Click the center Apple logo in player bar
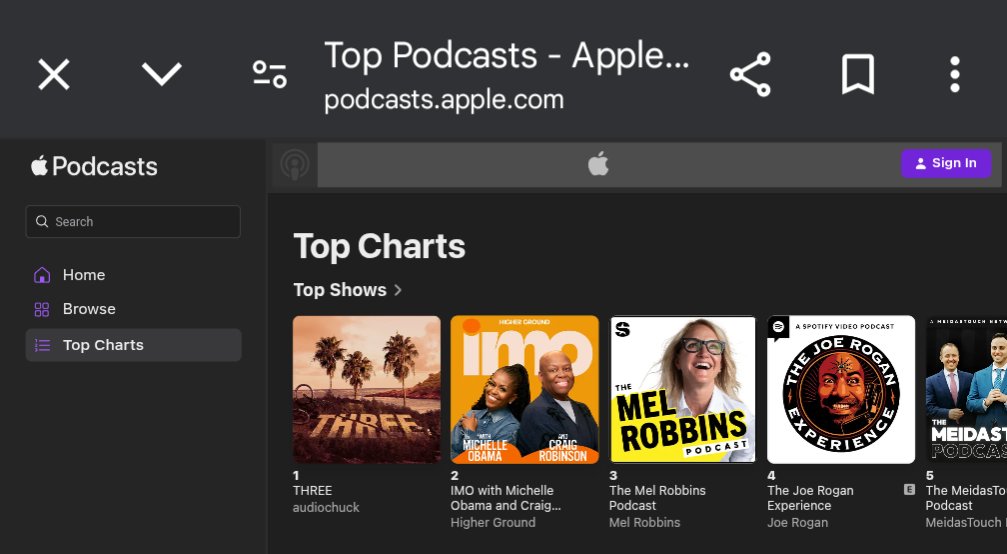Image resolution: width=1007 pixels, height=554 pixels. click(598, 164)
